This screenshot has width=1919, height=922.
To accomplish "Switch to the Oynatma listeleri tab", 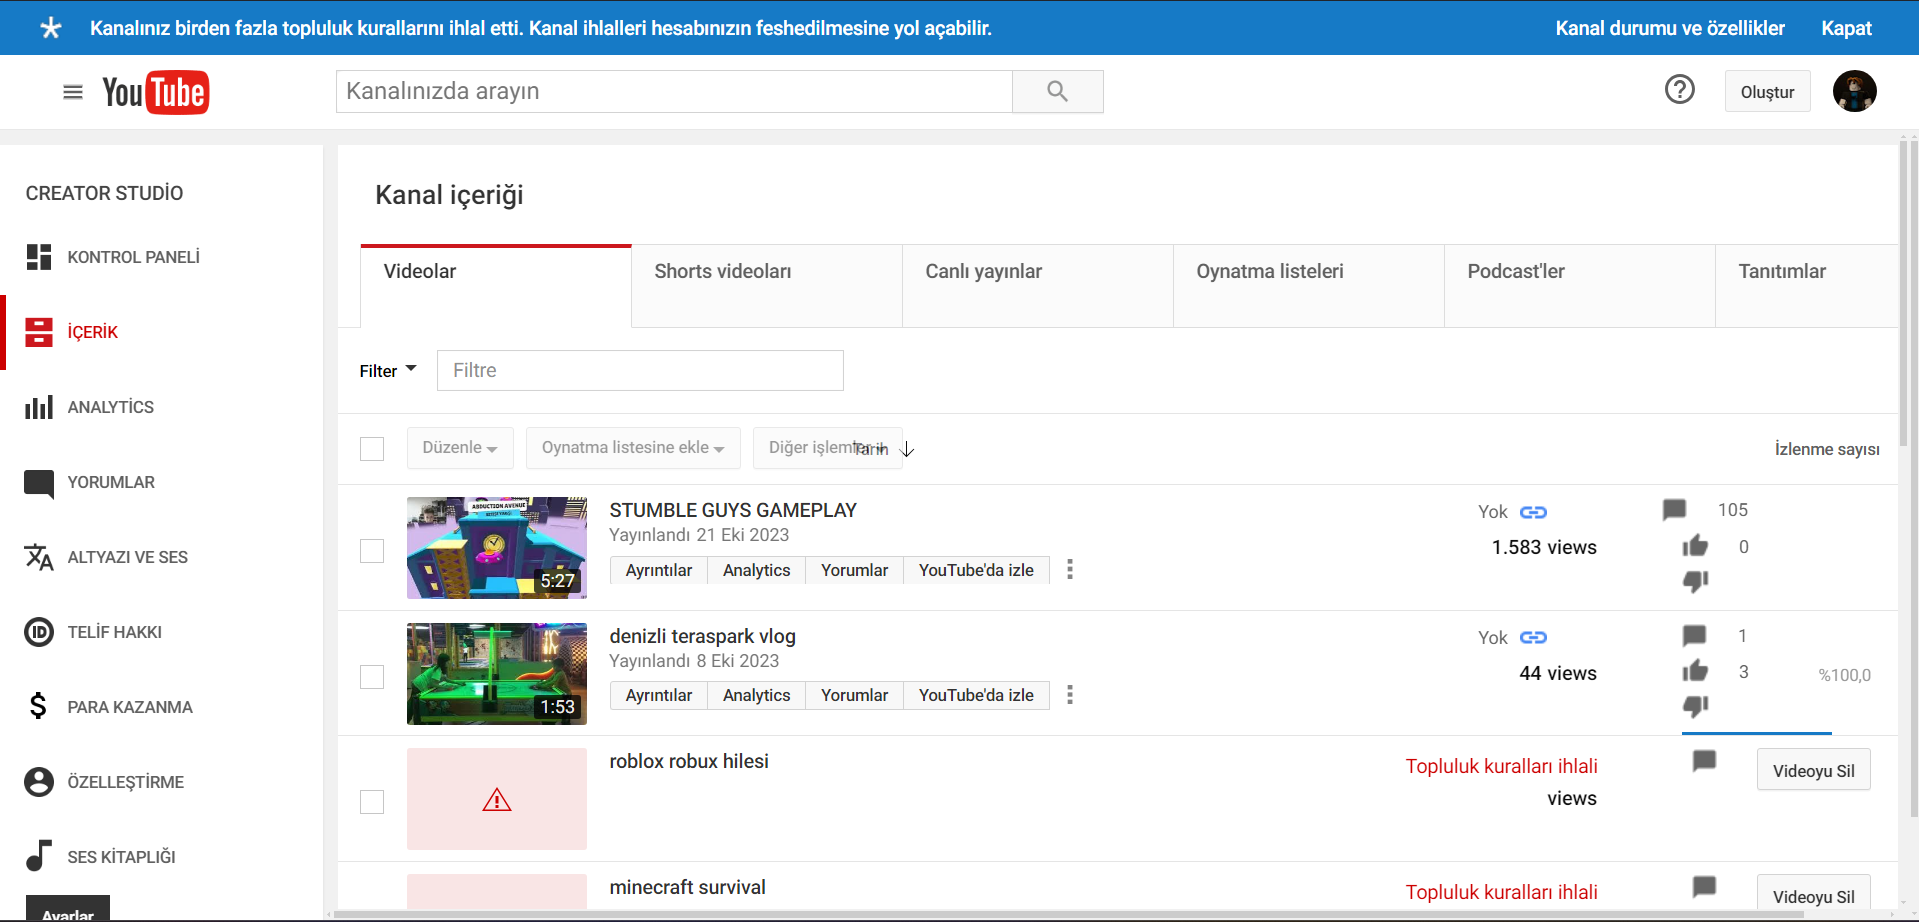I will (x=1309, y=286).
